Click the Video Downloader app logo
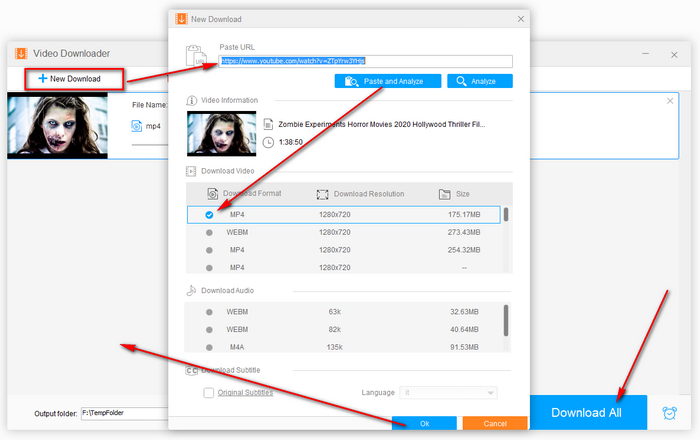 click(x=21, y=54)
